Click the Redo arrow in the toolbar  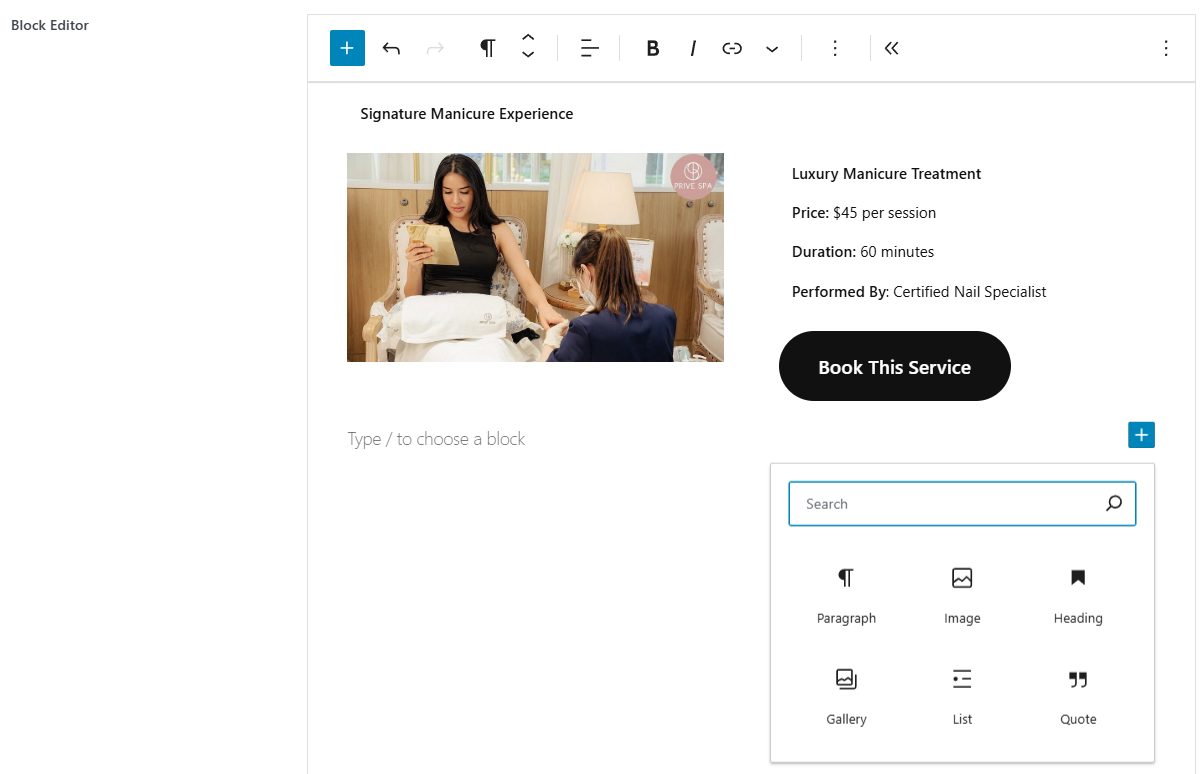tap(435, 47)
